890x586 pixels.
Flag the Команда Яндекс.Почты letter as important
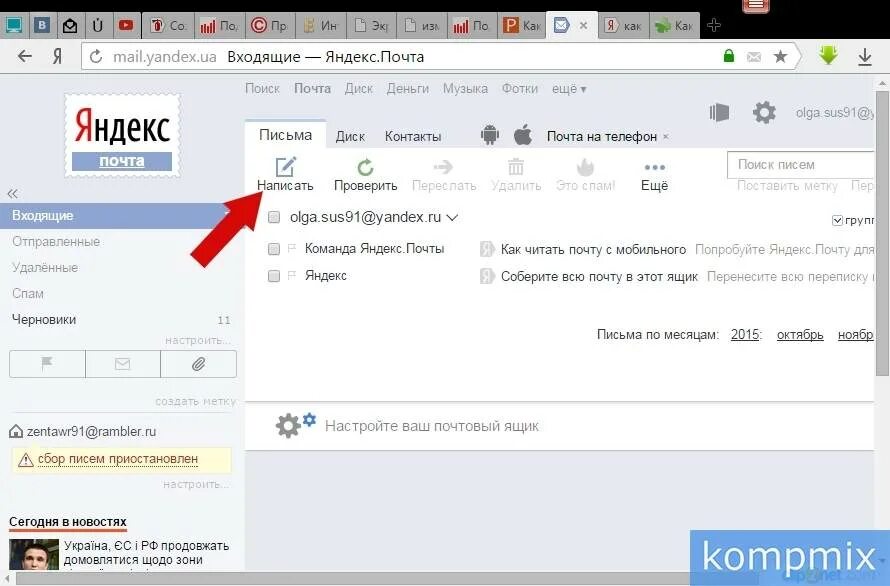coord(292,248)
